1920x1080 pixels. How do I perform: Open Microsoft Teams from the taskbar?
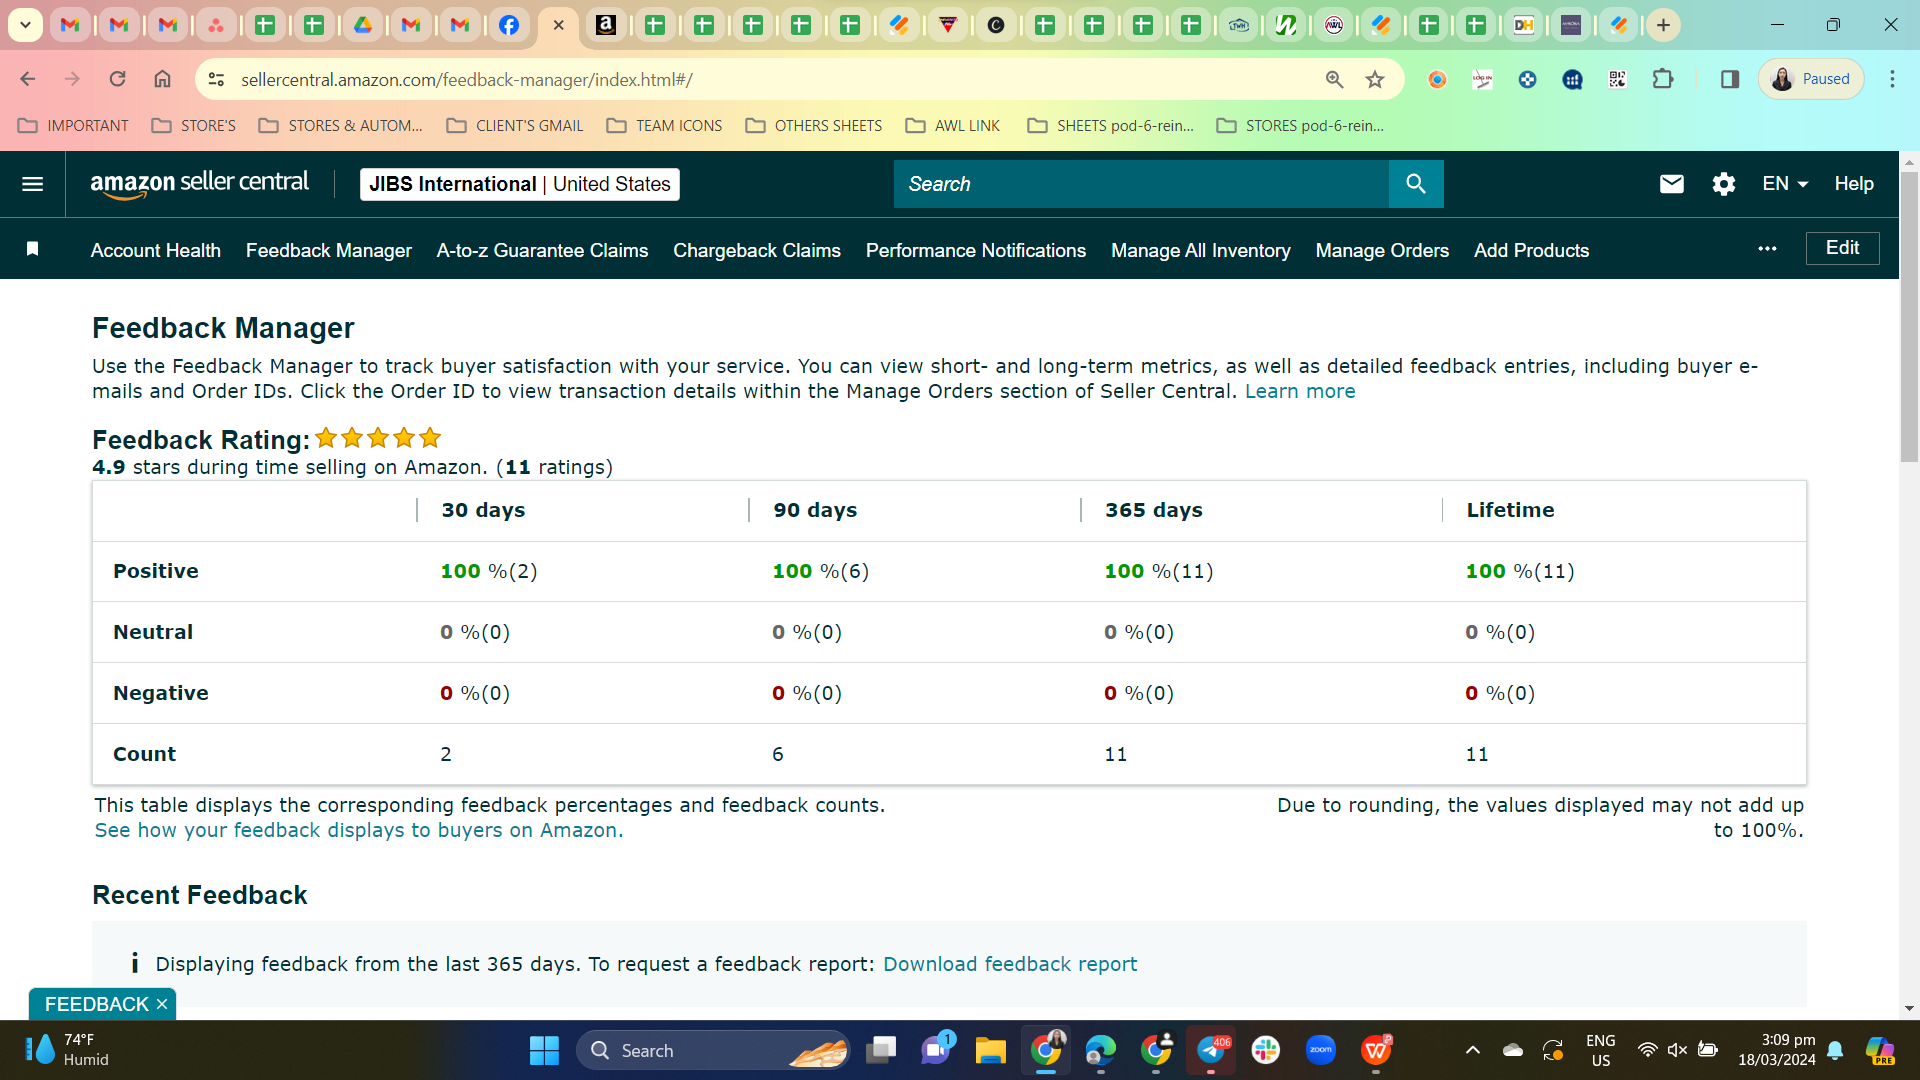937,1050
